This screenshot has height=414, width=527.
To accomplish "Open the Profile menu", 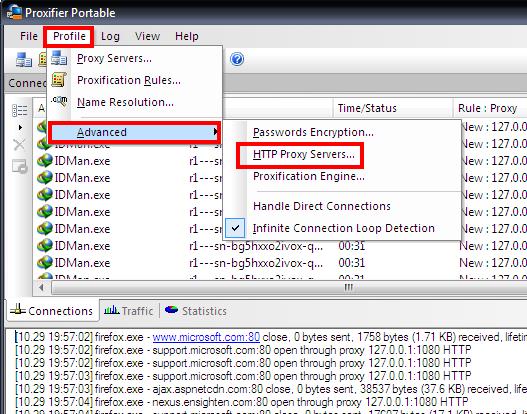I will [69, 36].
